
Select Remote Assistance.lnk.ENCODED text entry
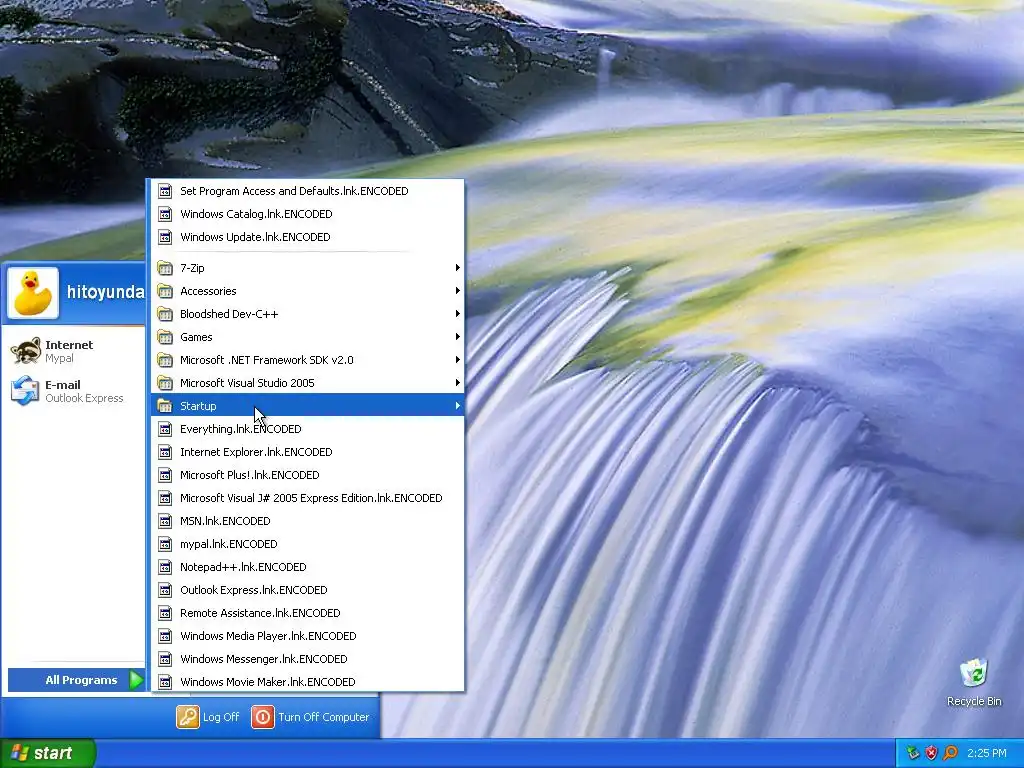260,613
